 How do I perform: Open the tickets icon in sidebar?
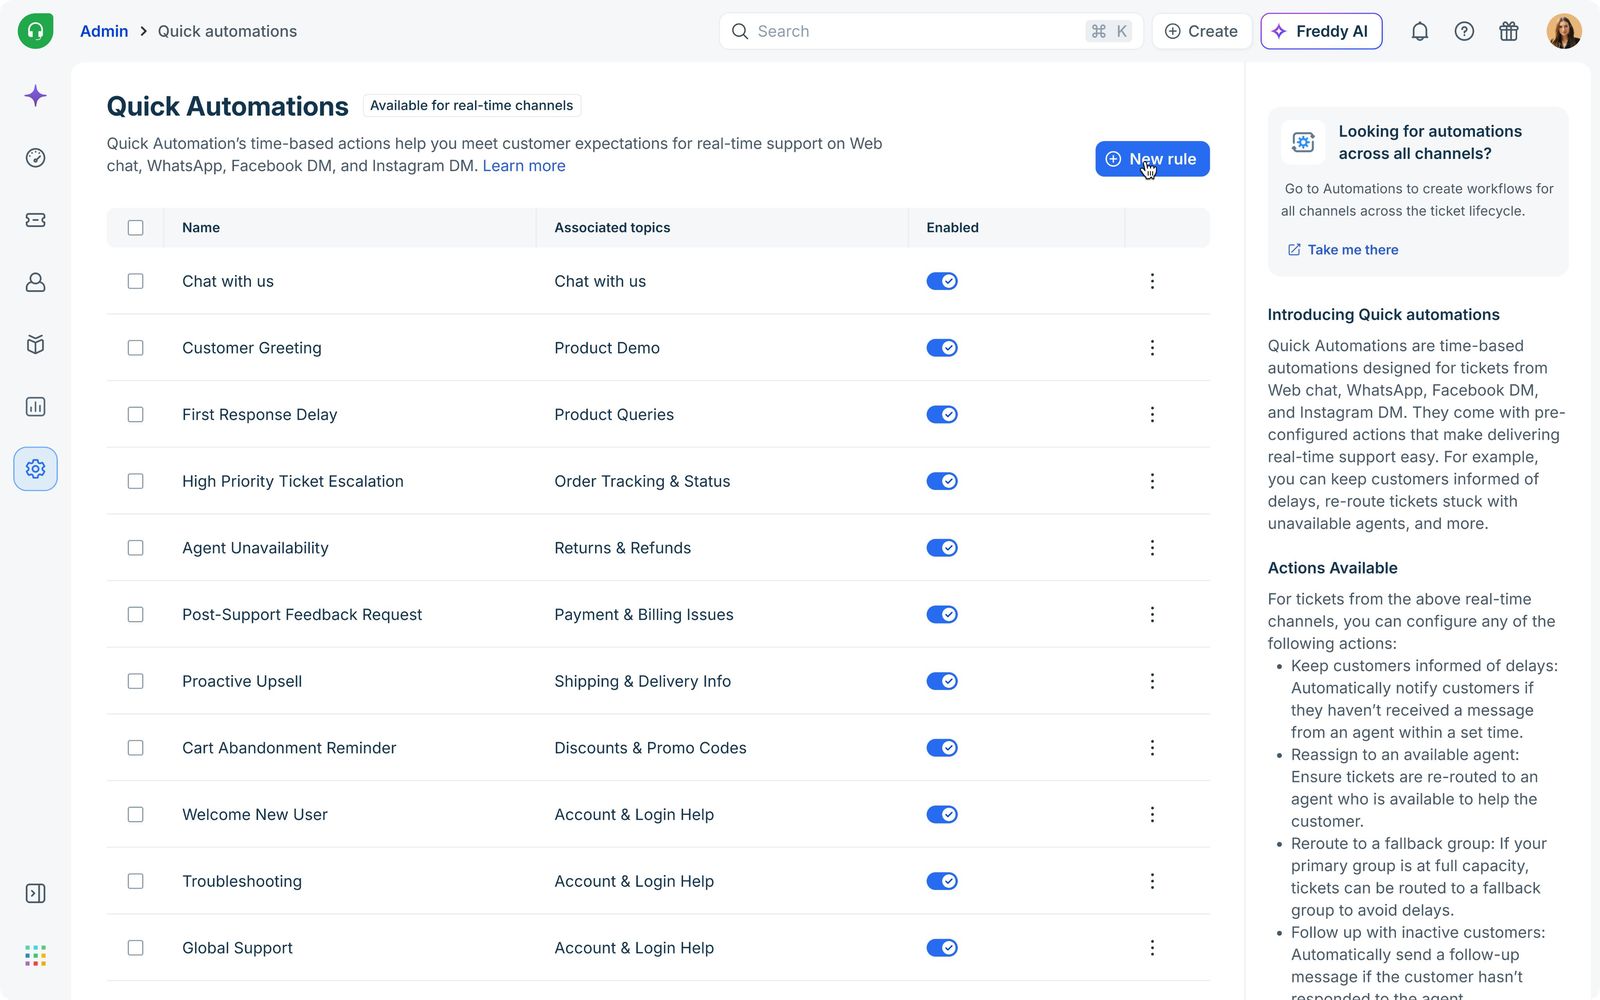[35, 220]
